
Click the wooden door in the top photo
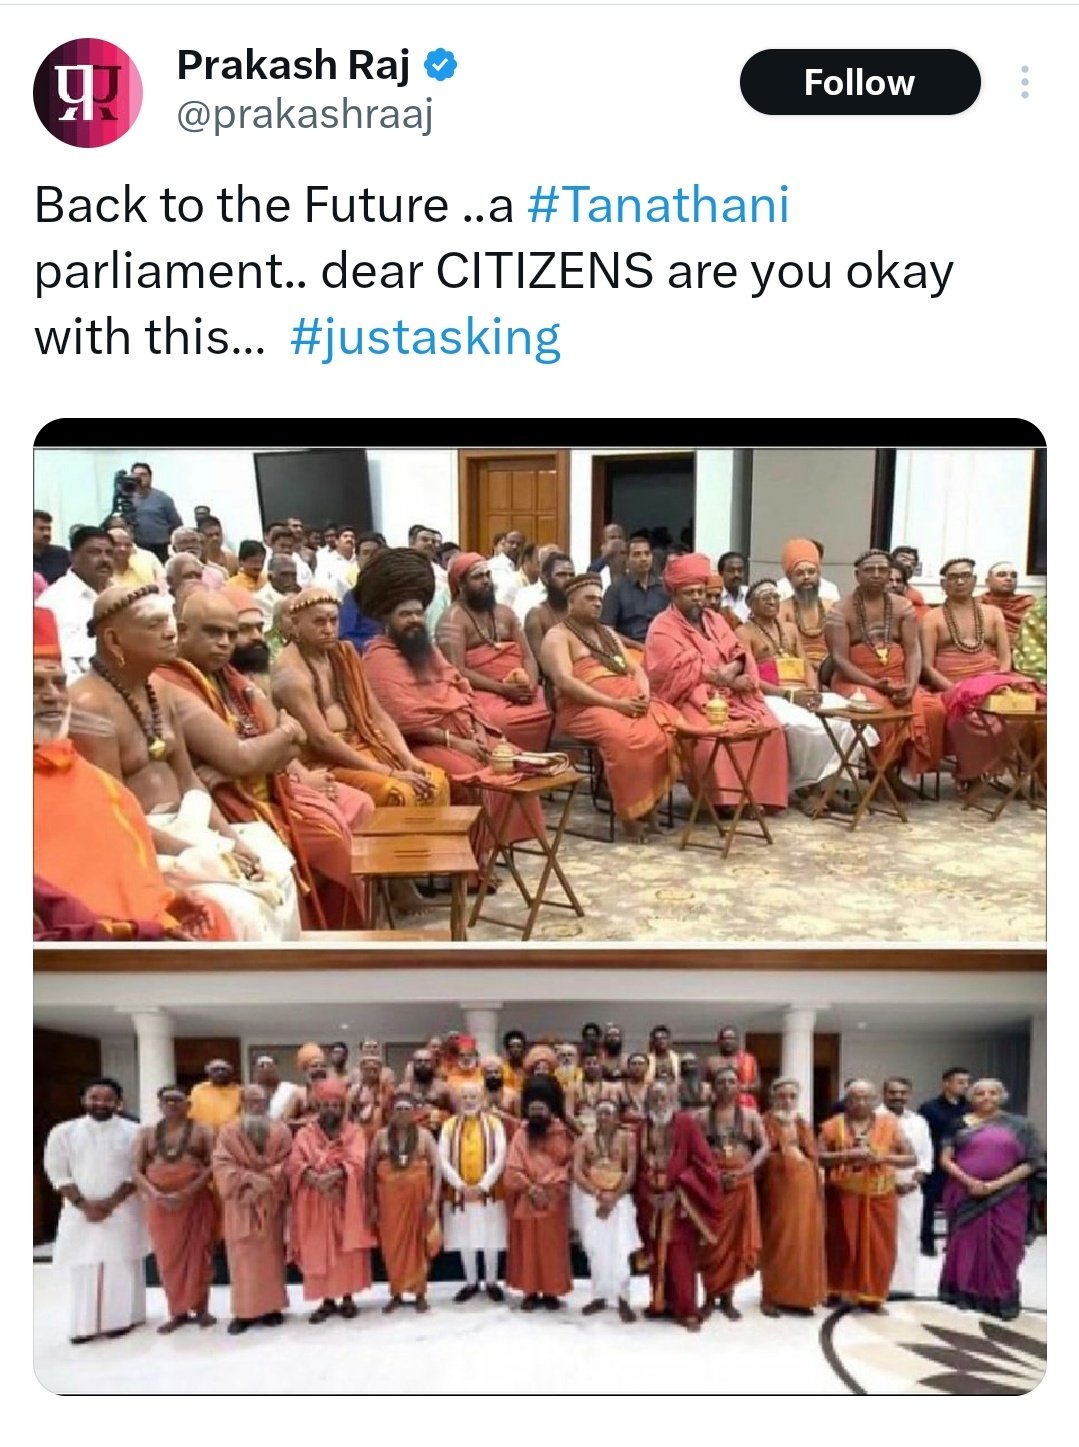tap(515, 500)
